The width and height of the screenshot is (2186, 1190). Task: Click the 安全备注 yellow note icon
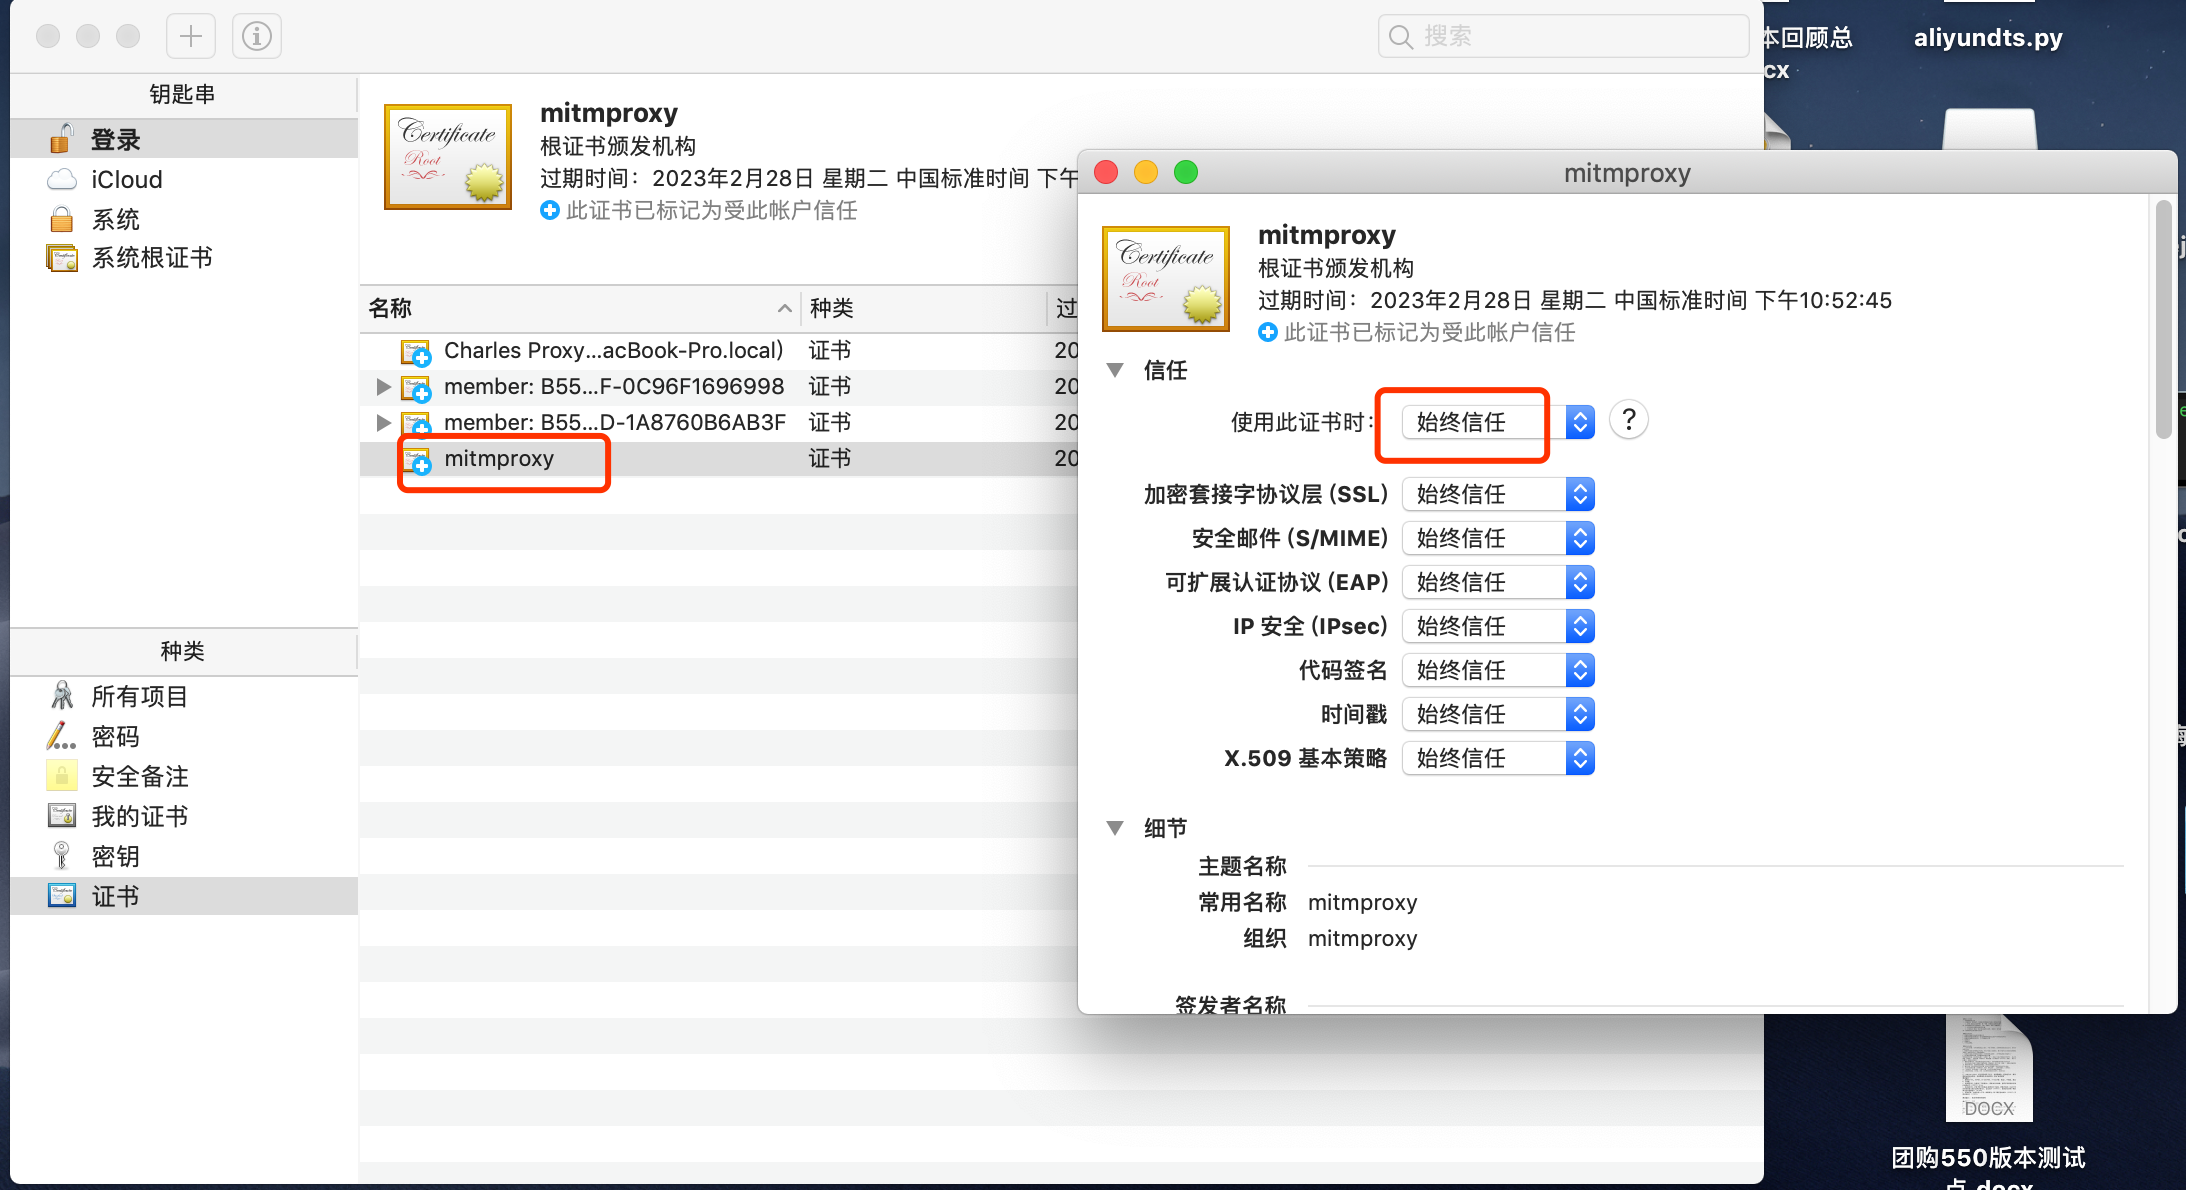pos(62,775)
